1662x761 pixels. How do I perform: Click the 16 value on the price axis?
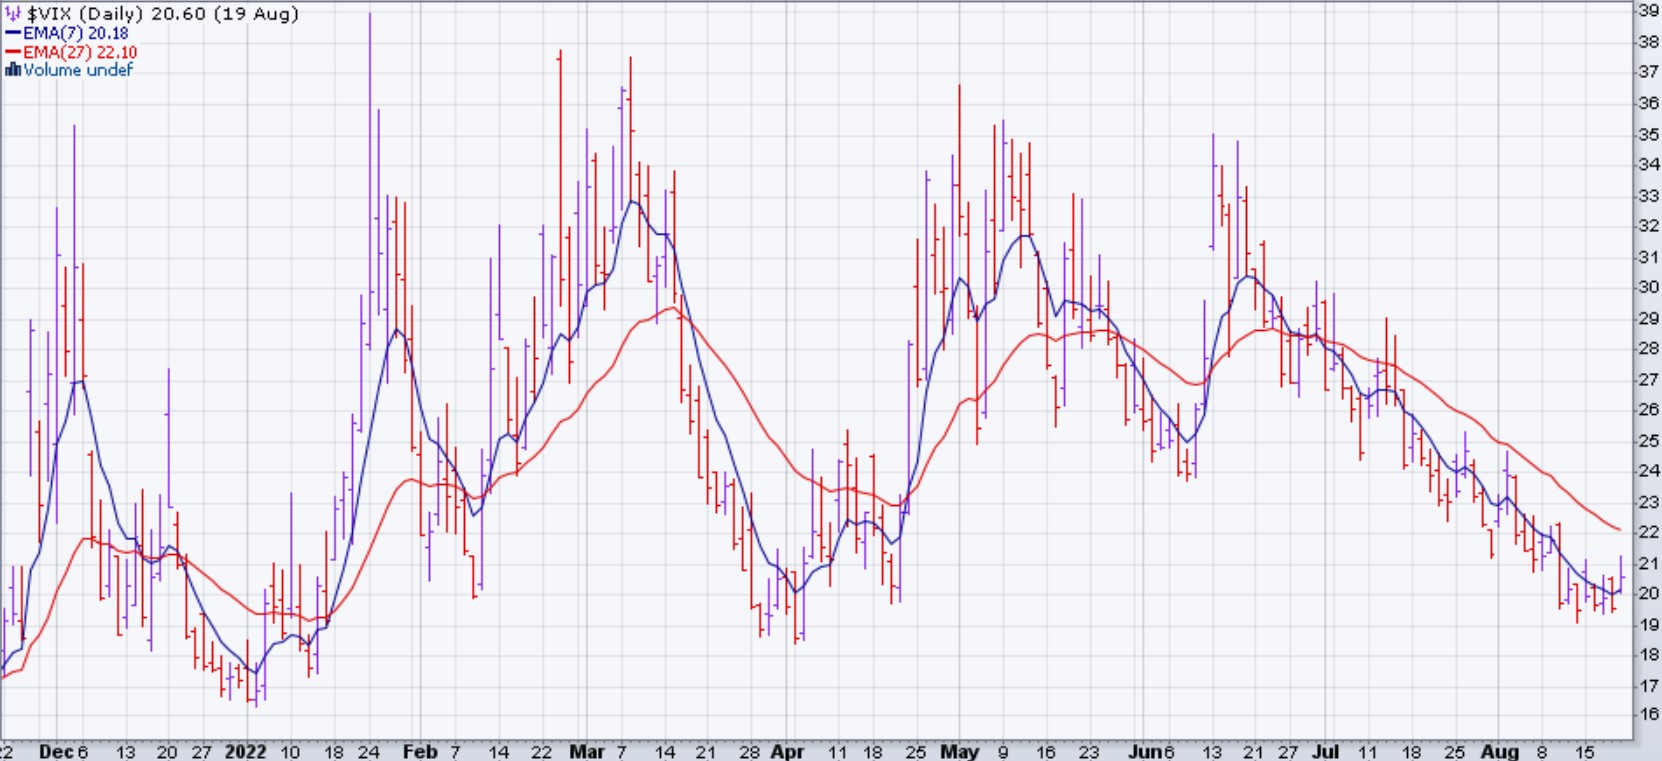[1648, 715]
